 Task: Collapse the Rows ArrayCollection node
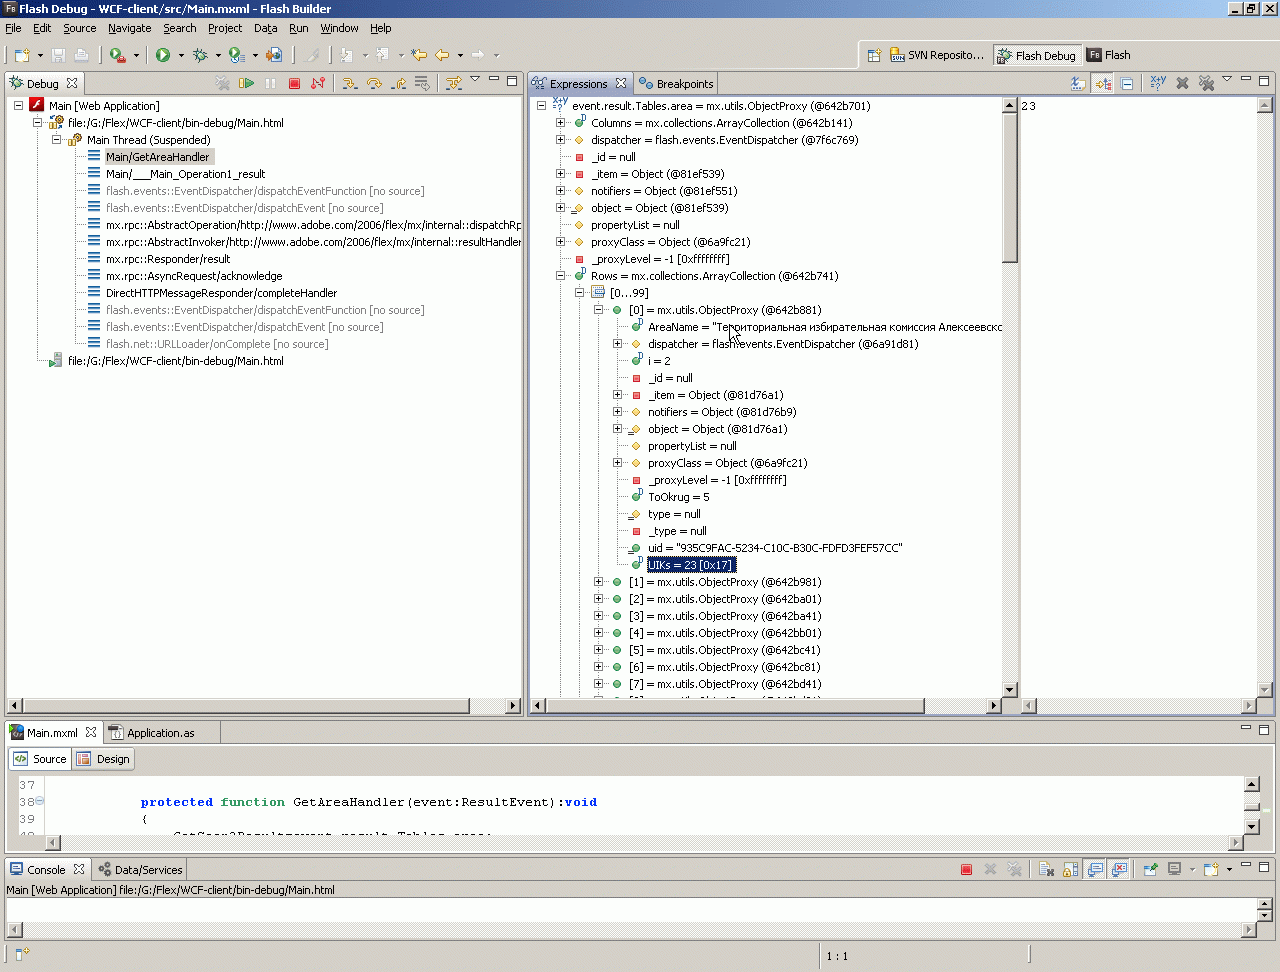click(x=561, y=276)
